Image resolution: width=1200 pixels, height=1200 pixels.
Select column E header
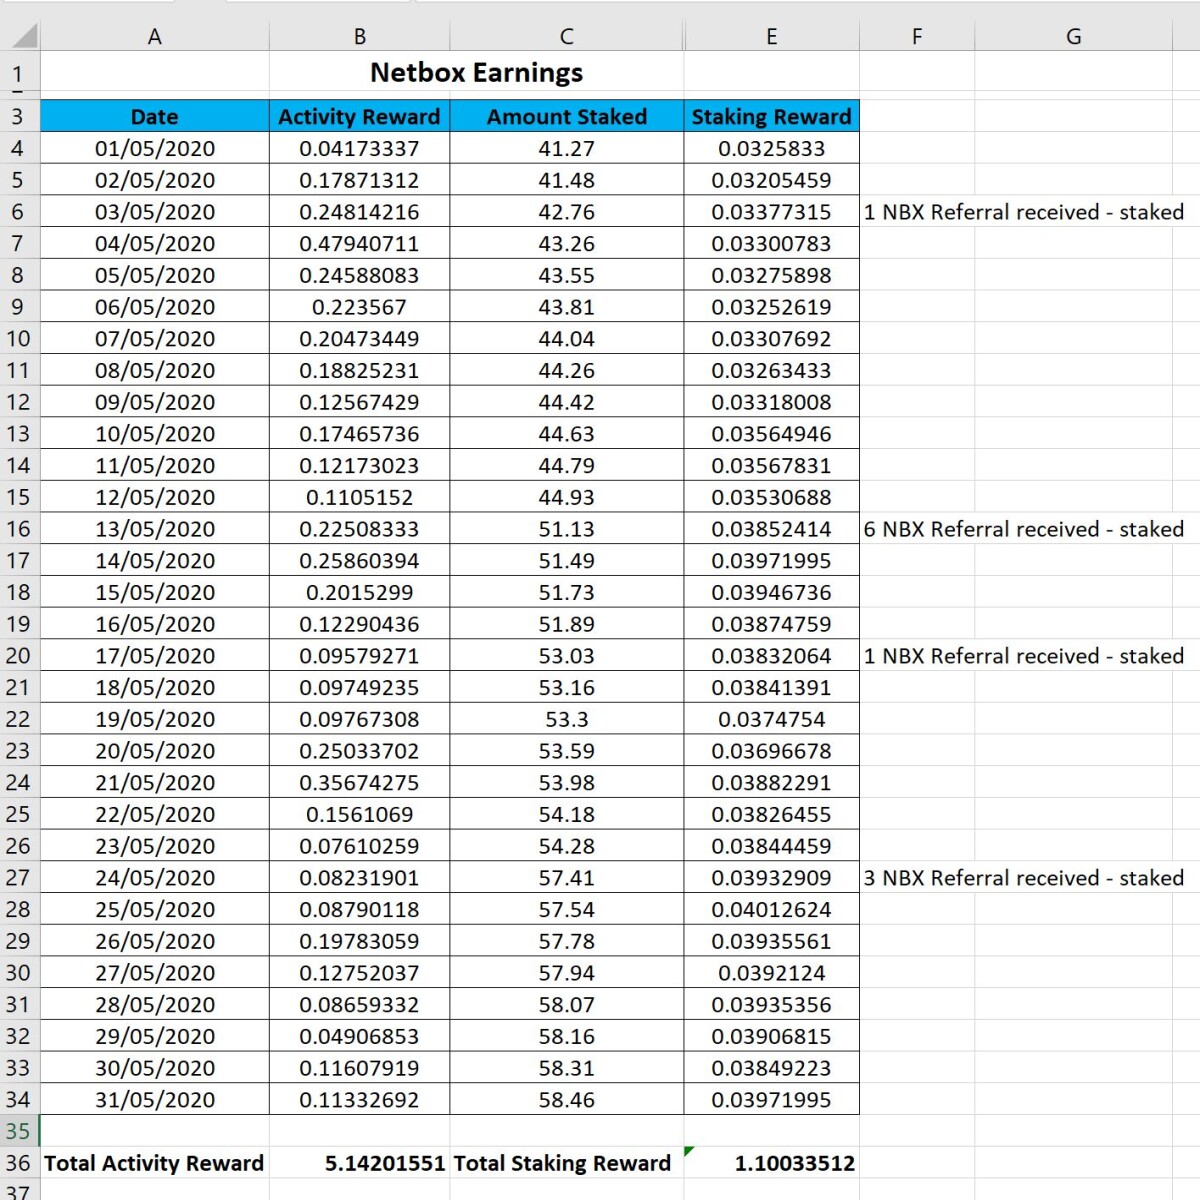point(771,36)
